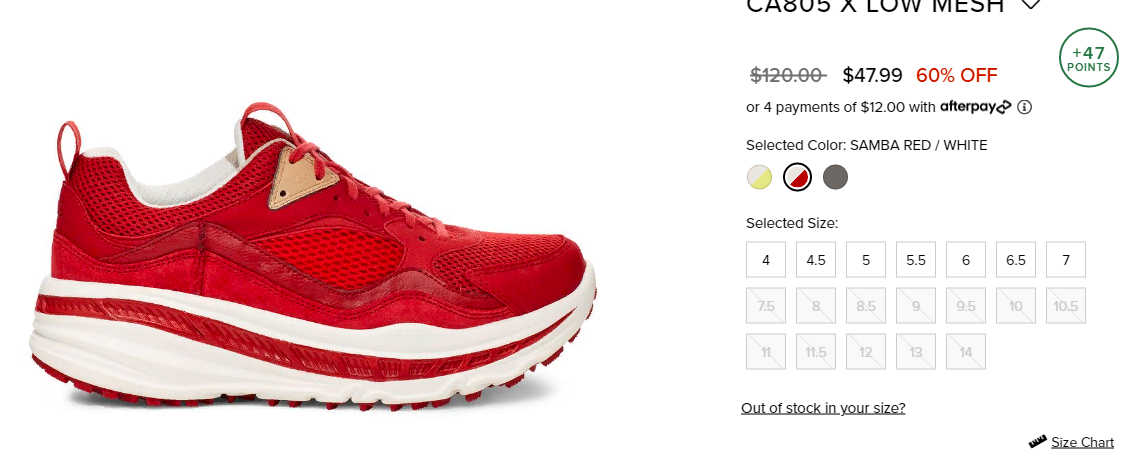Select the Samba Red / White swatch
The height and width of the screenshot is (468, 1138).
pyautogui.click(x=797, y=177)
